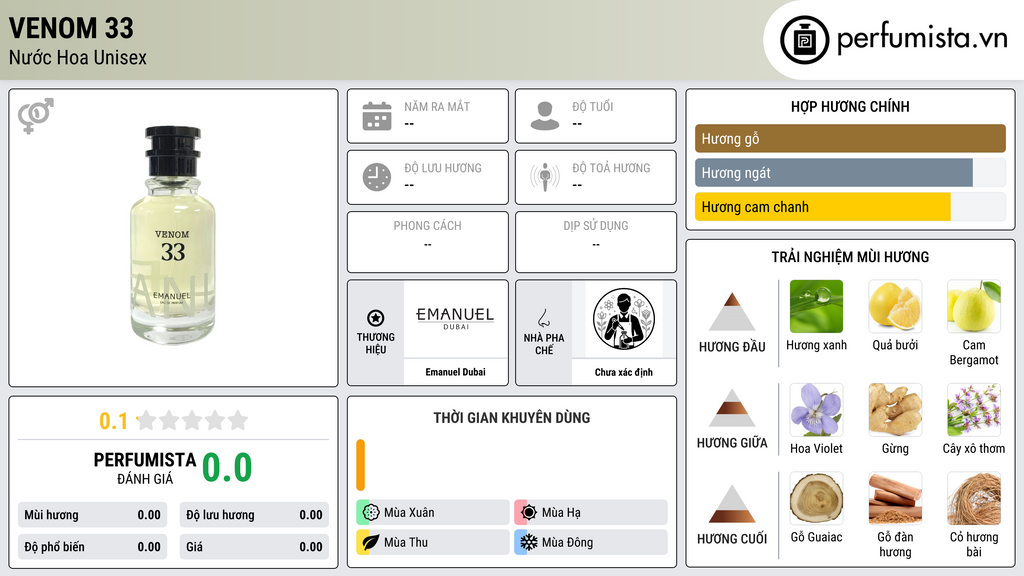Click the orange 0.1 rating value
Image resolution: width=1024 pixels, height=576 pixels.
tap(113, 421)
